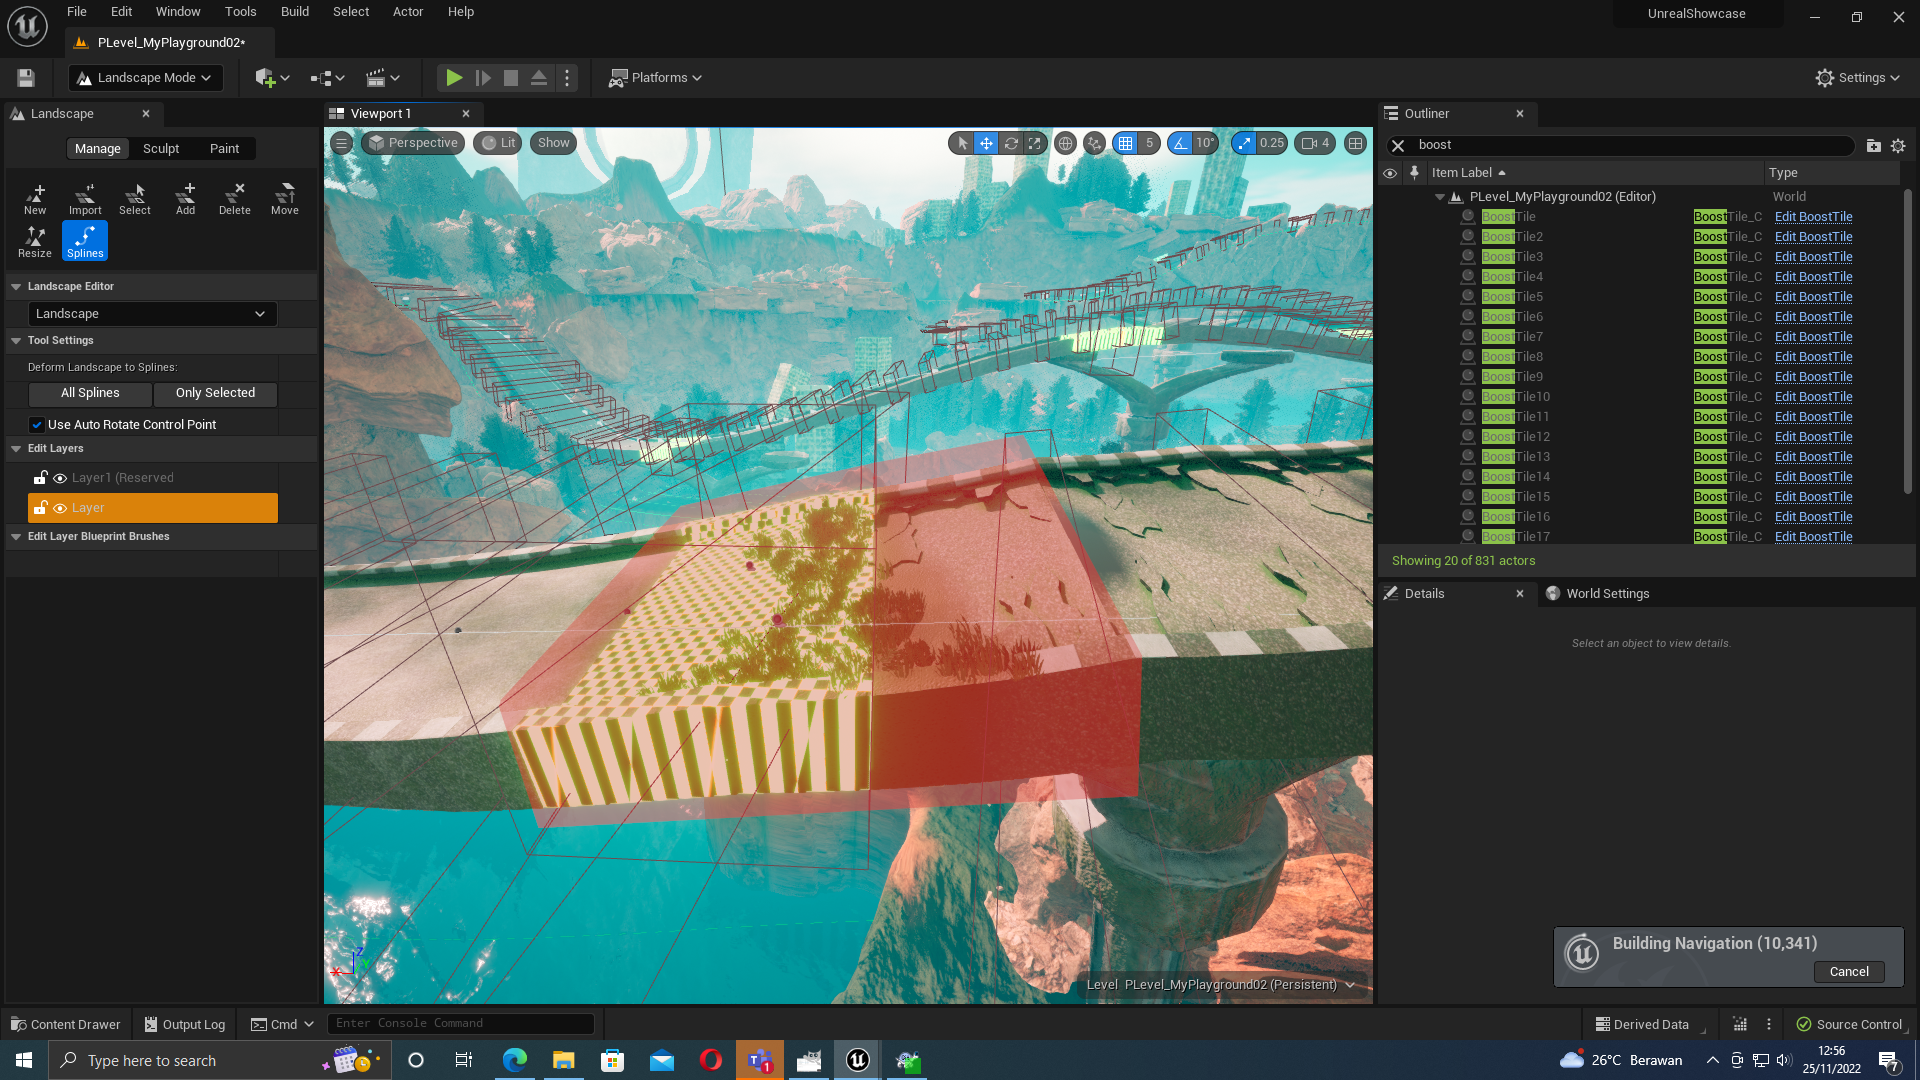Switch to the Sculpt tab
Image resolution: width=1920 pixels, height=1080 pixels.
coord(161,149)
